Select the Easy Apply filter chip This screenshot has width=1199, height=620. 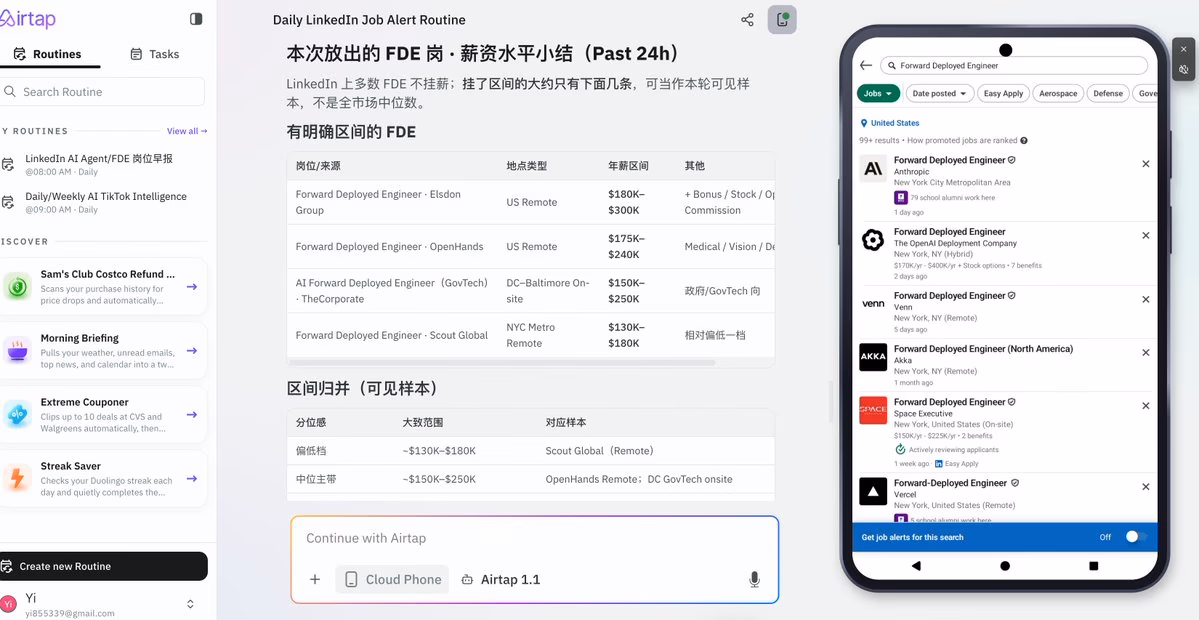1003,93
